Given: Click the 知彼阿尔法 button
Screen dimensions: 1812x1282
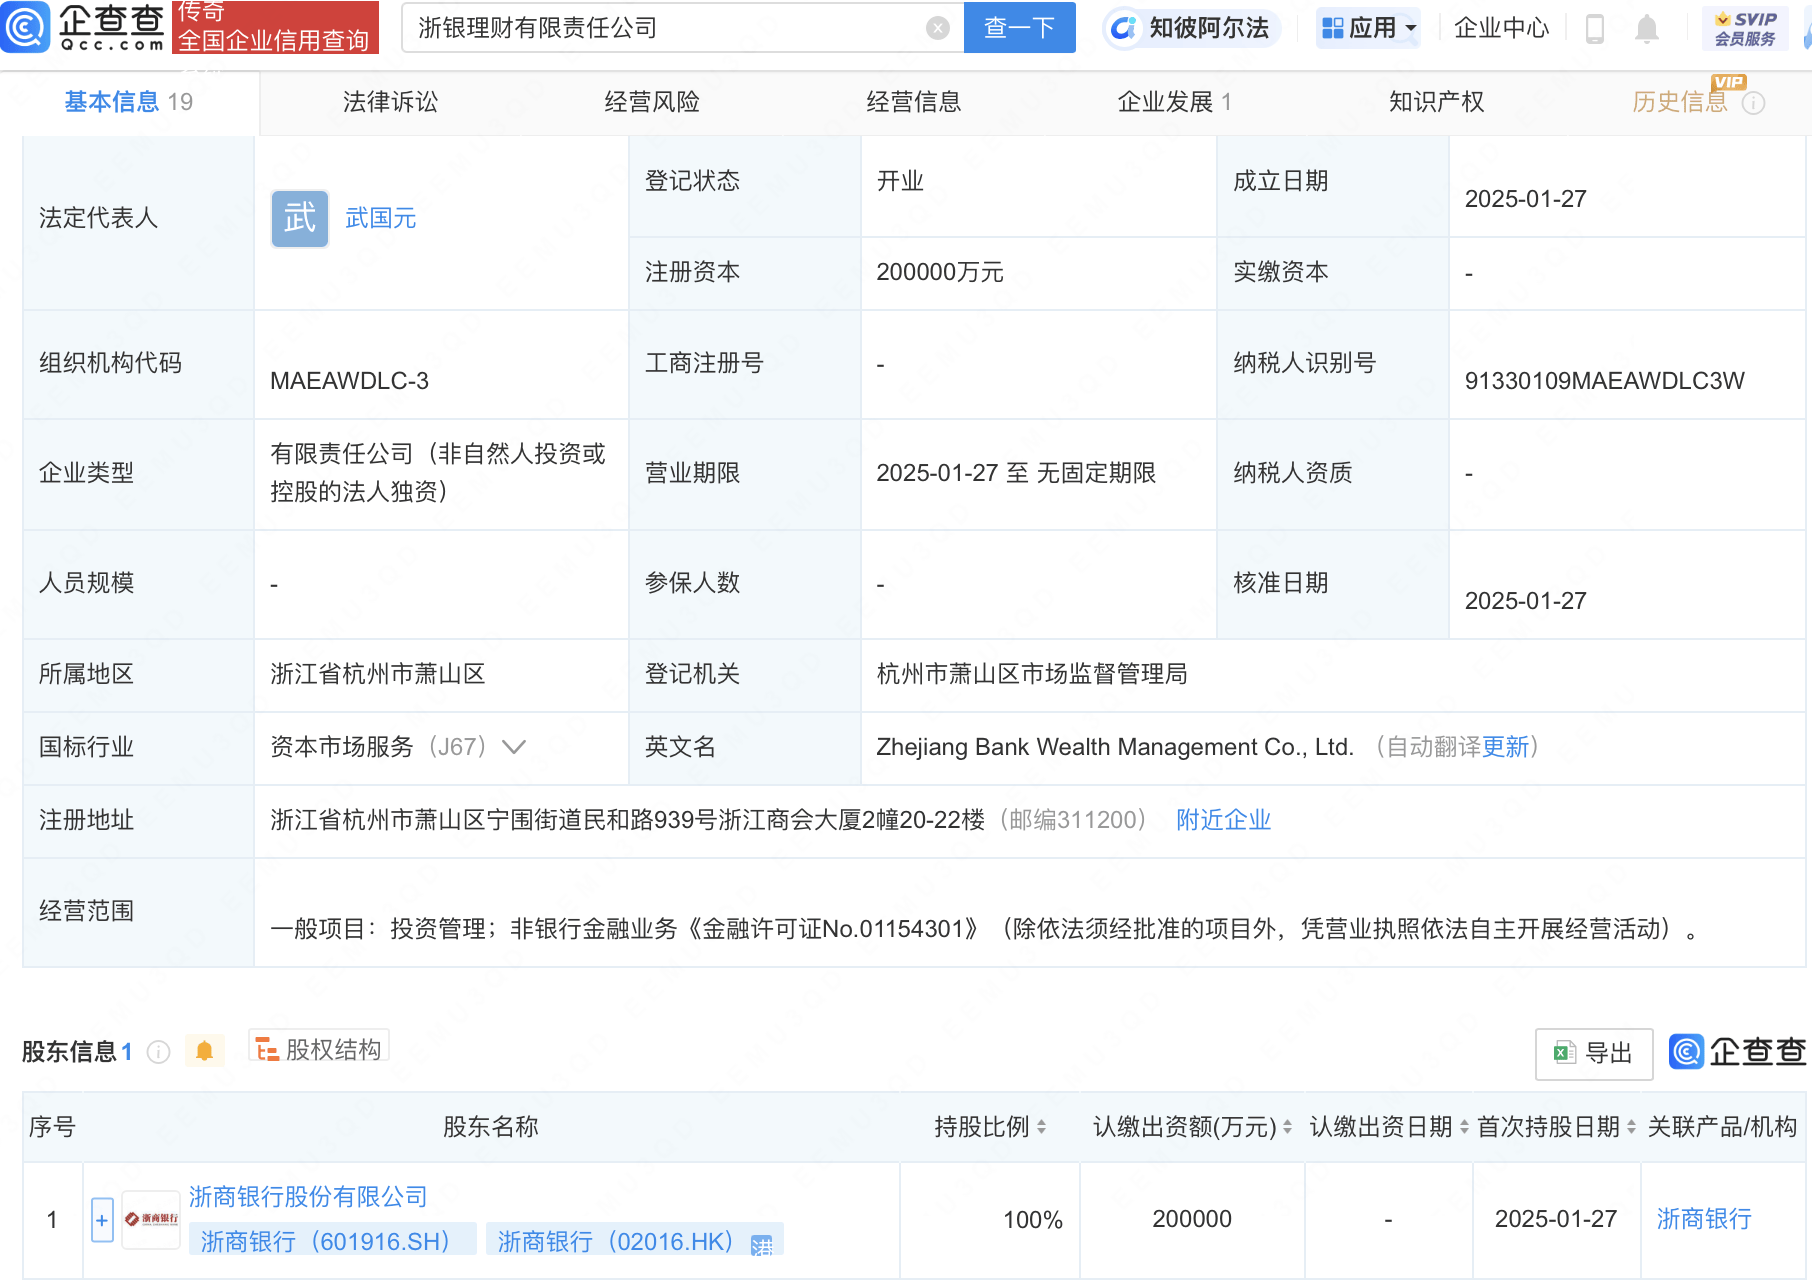Looking at the screenshot, I should point(1191,28).
